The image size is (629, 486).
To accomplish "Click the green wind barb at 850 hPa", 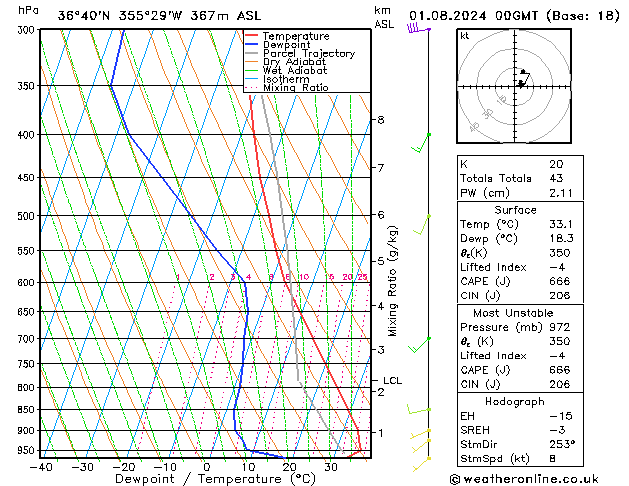I will tap(419, 409).
